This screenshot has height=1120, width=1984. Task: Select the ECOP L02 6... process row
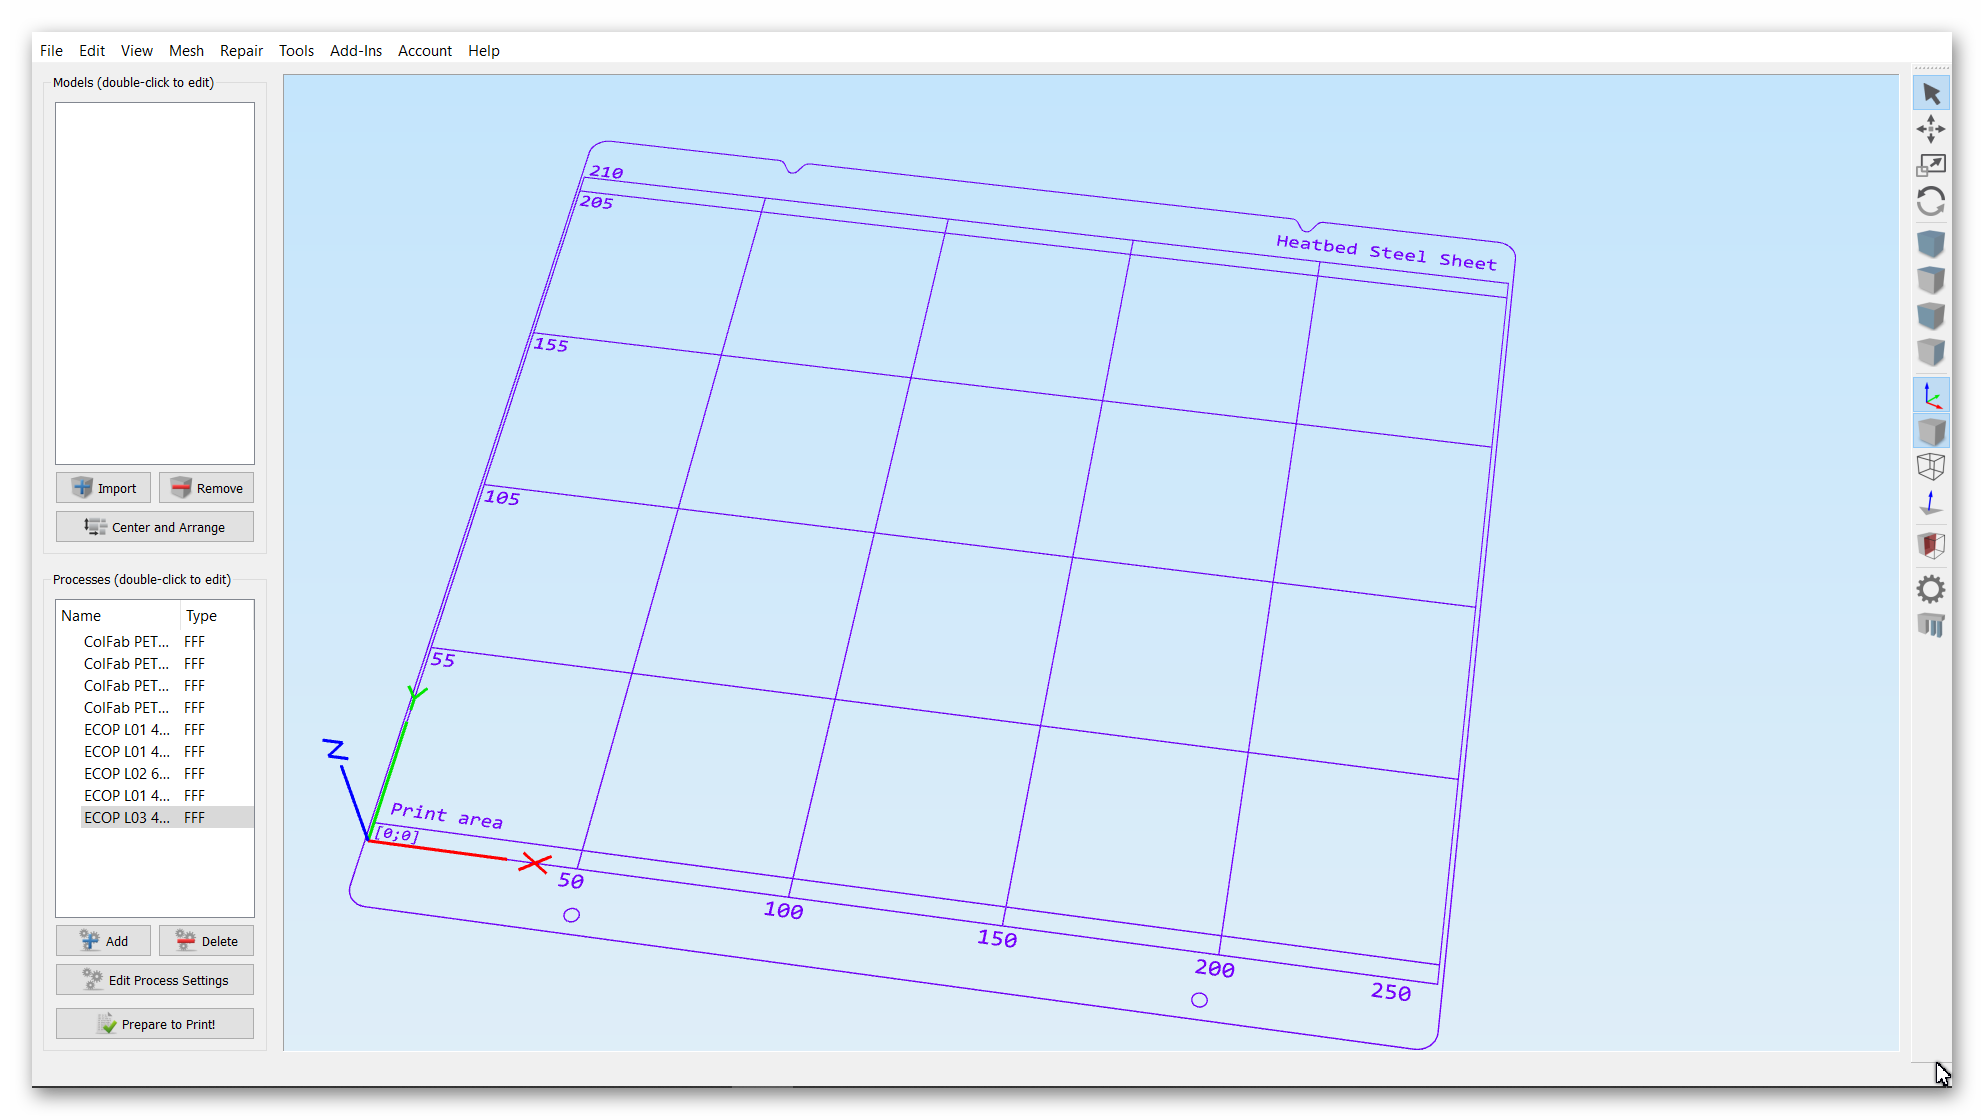[155, 773]
